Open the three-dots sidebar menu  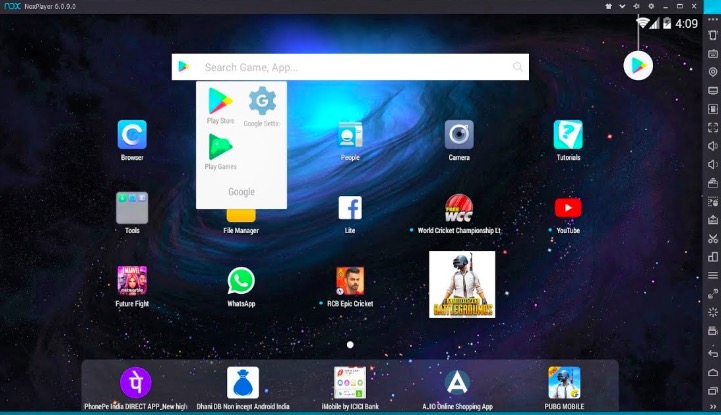click(x=713, y=20)
